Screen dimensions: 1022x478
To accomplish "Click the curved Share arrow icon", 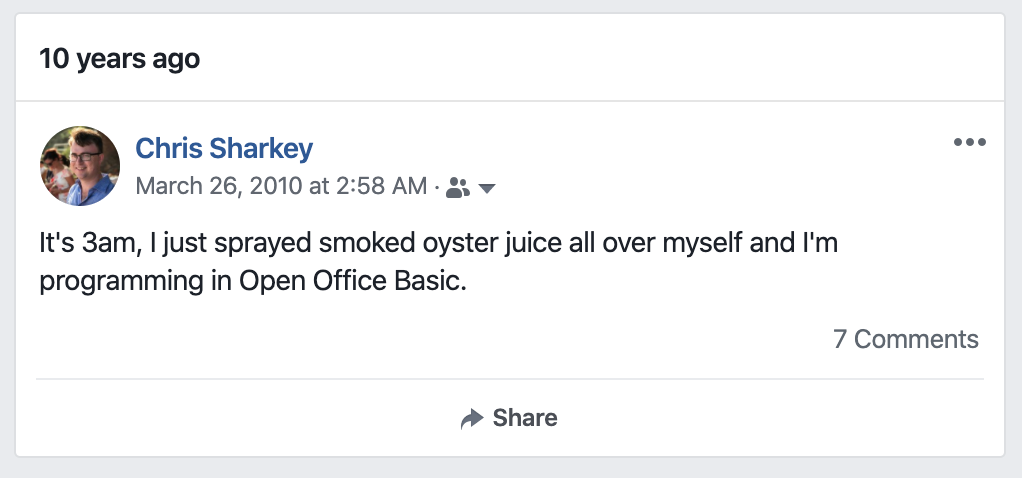I will [x=472, y=418].
